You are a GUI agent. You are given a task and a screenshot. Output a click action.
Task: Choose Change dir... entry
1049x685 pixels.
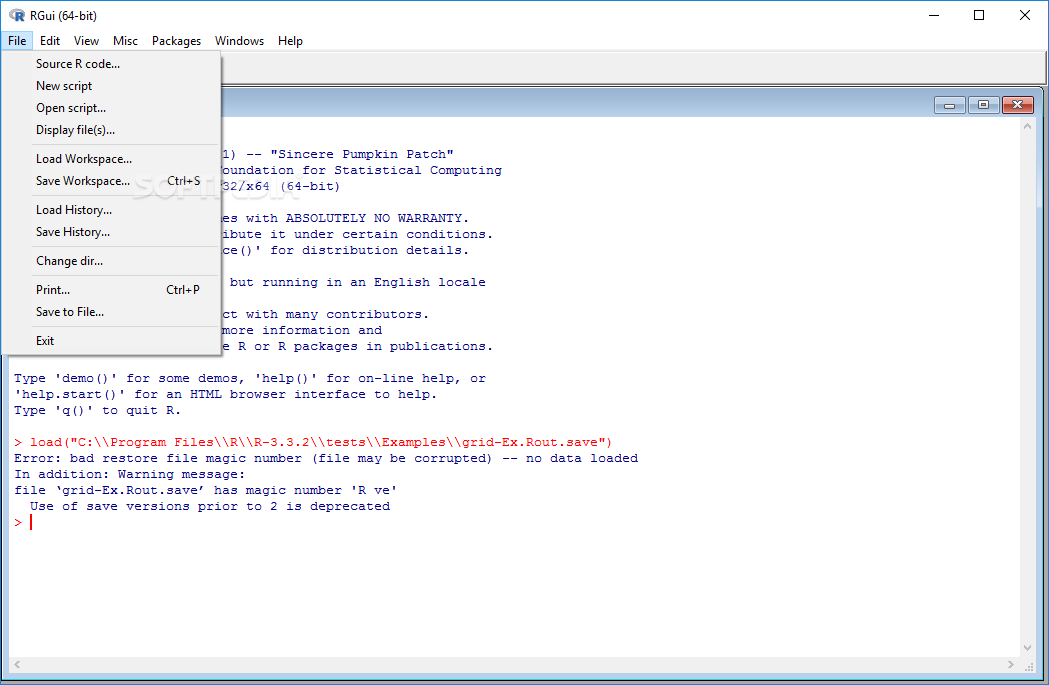point(111,261)
